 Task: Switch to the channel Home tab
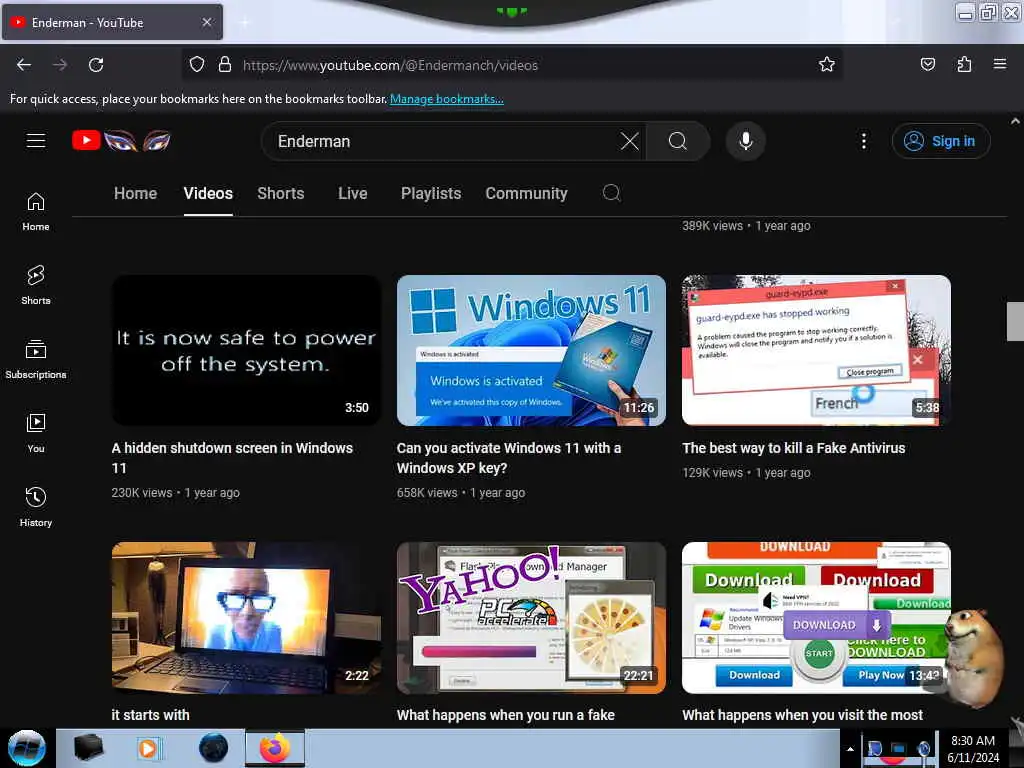135,193
